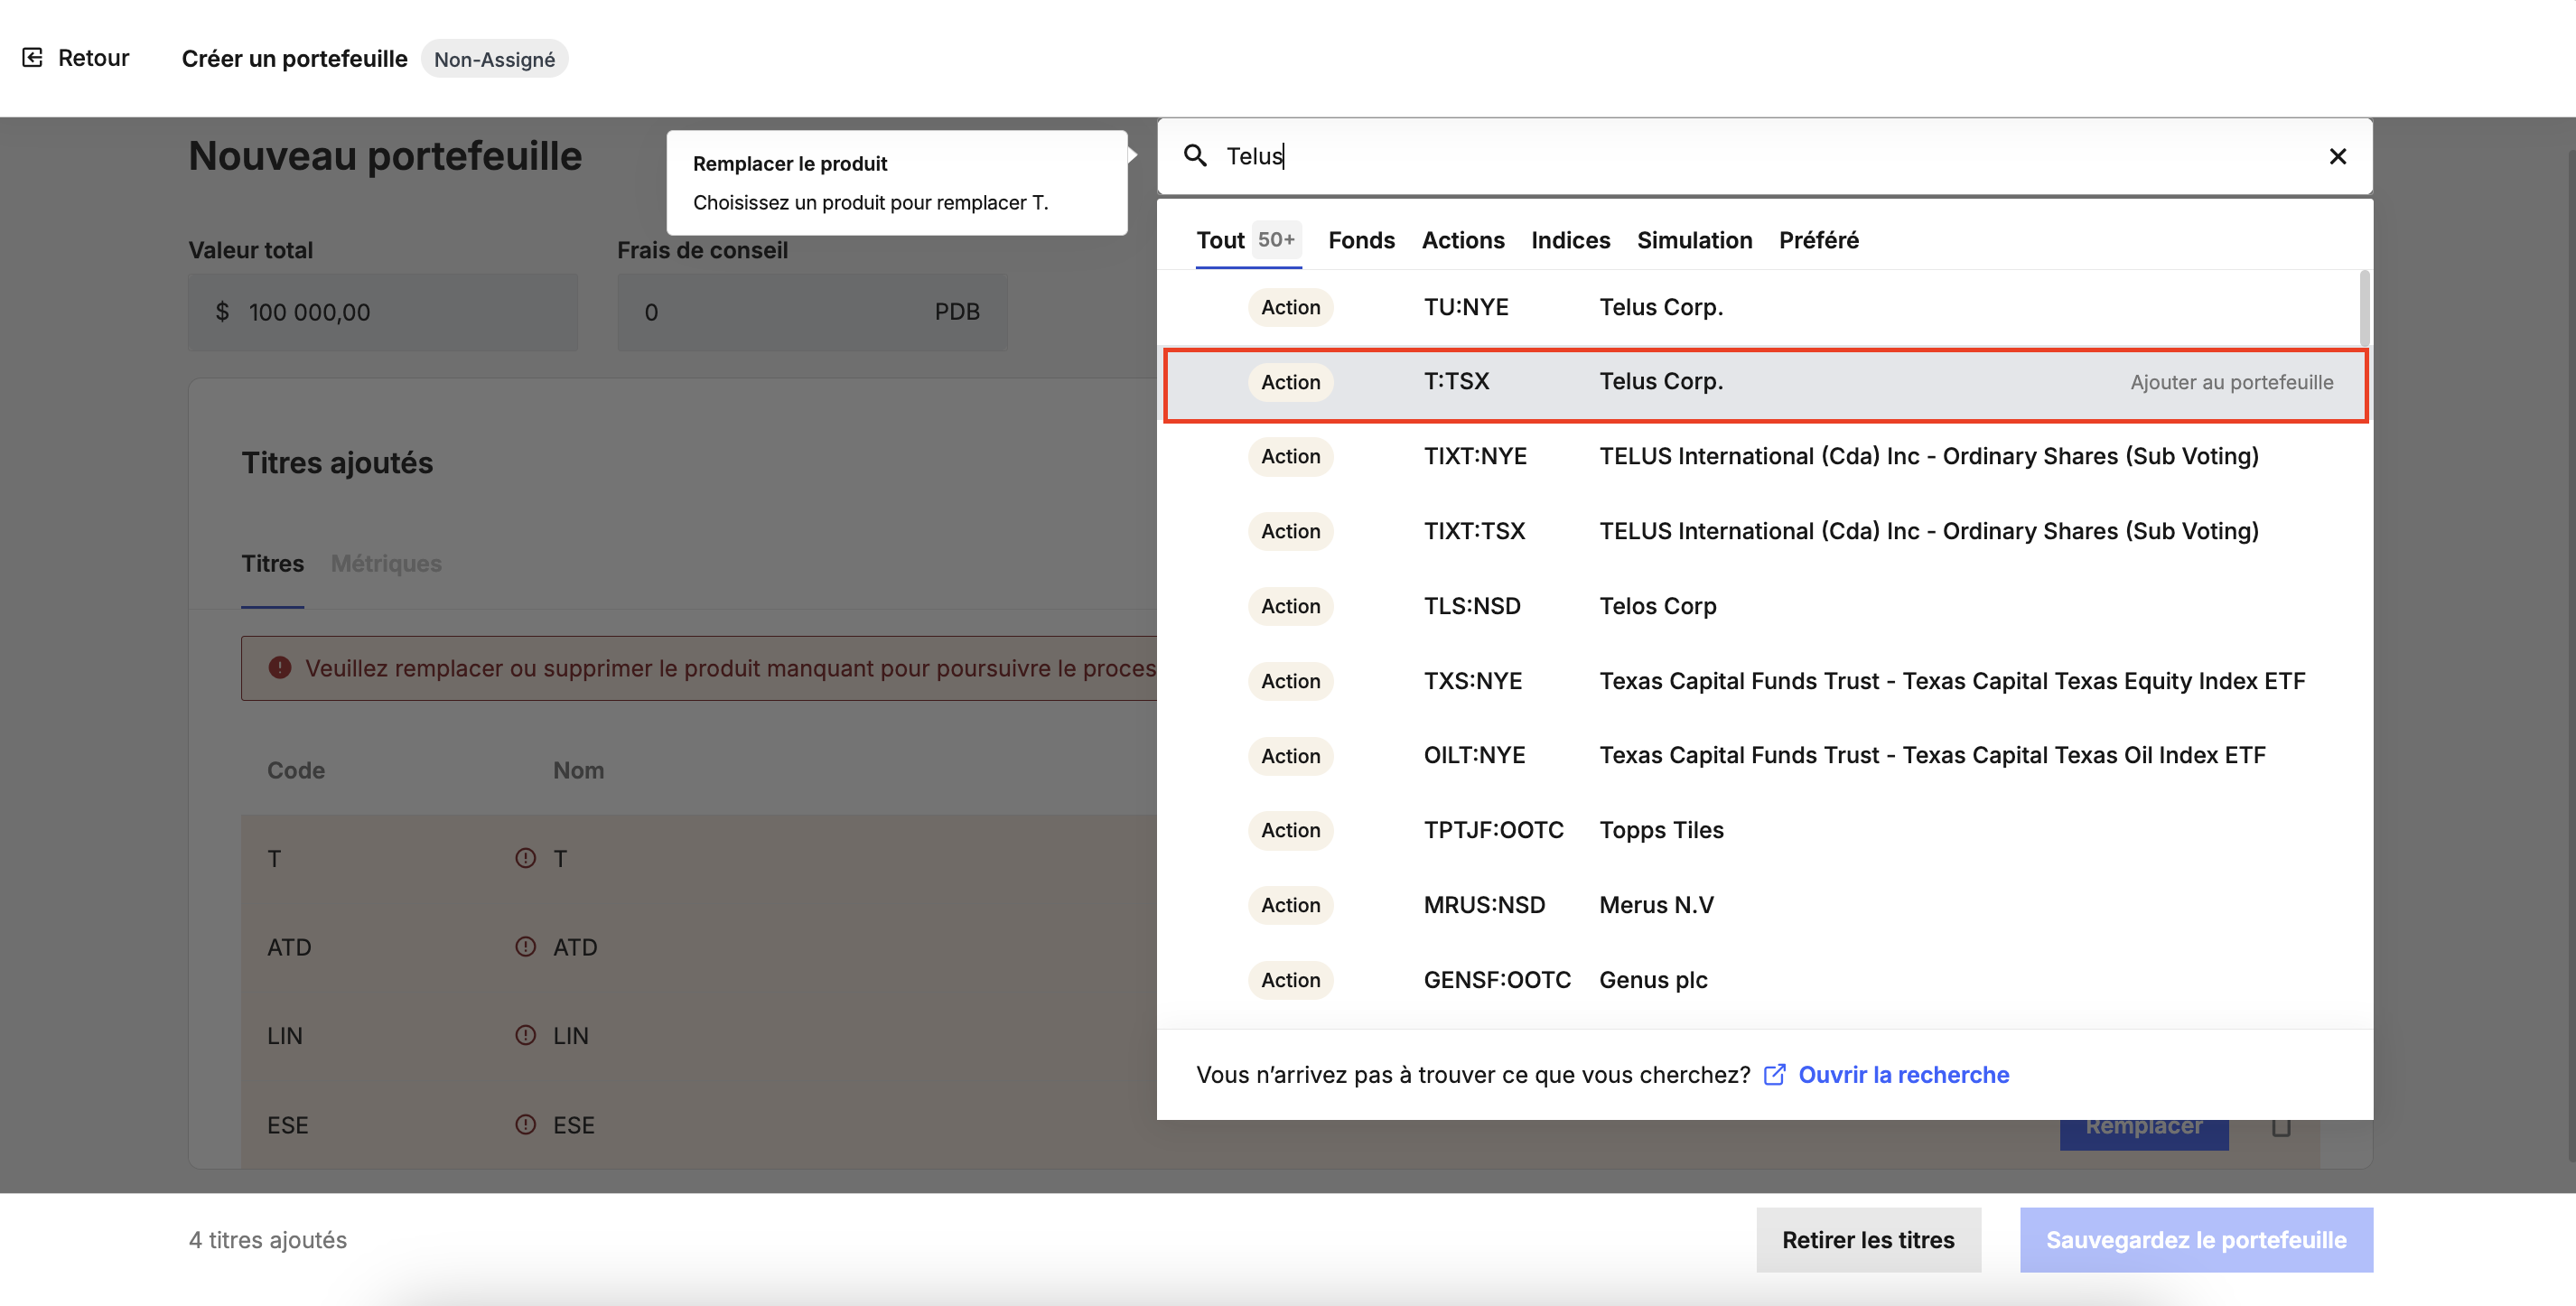Click the Non-Assigné badge

[494, 59]
